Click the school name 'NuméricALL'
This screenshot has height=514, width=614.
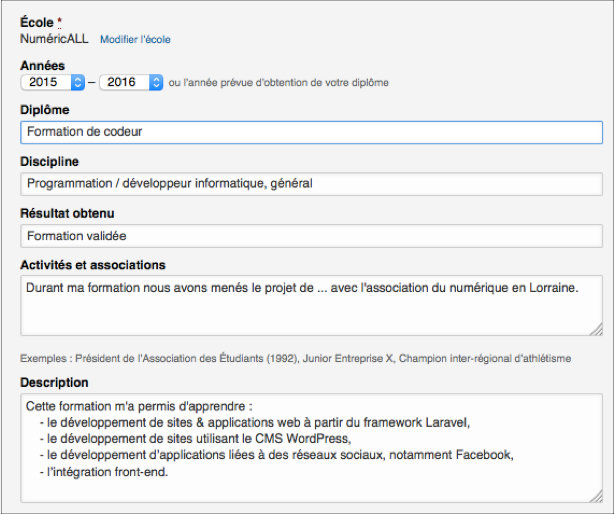tap(54, 39)
